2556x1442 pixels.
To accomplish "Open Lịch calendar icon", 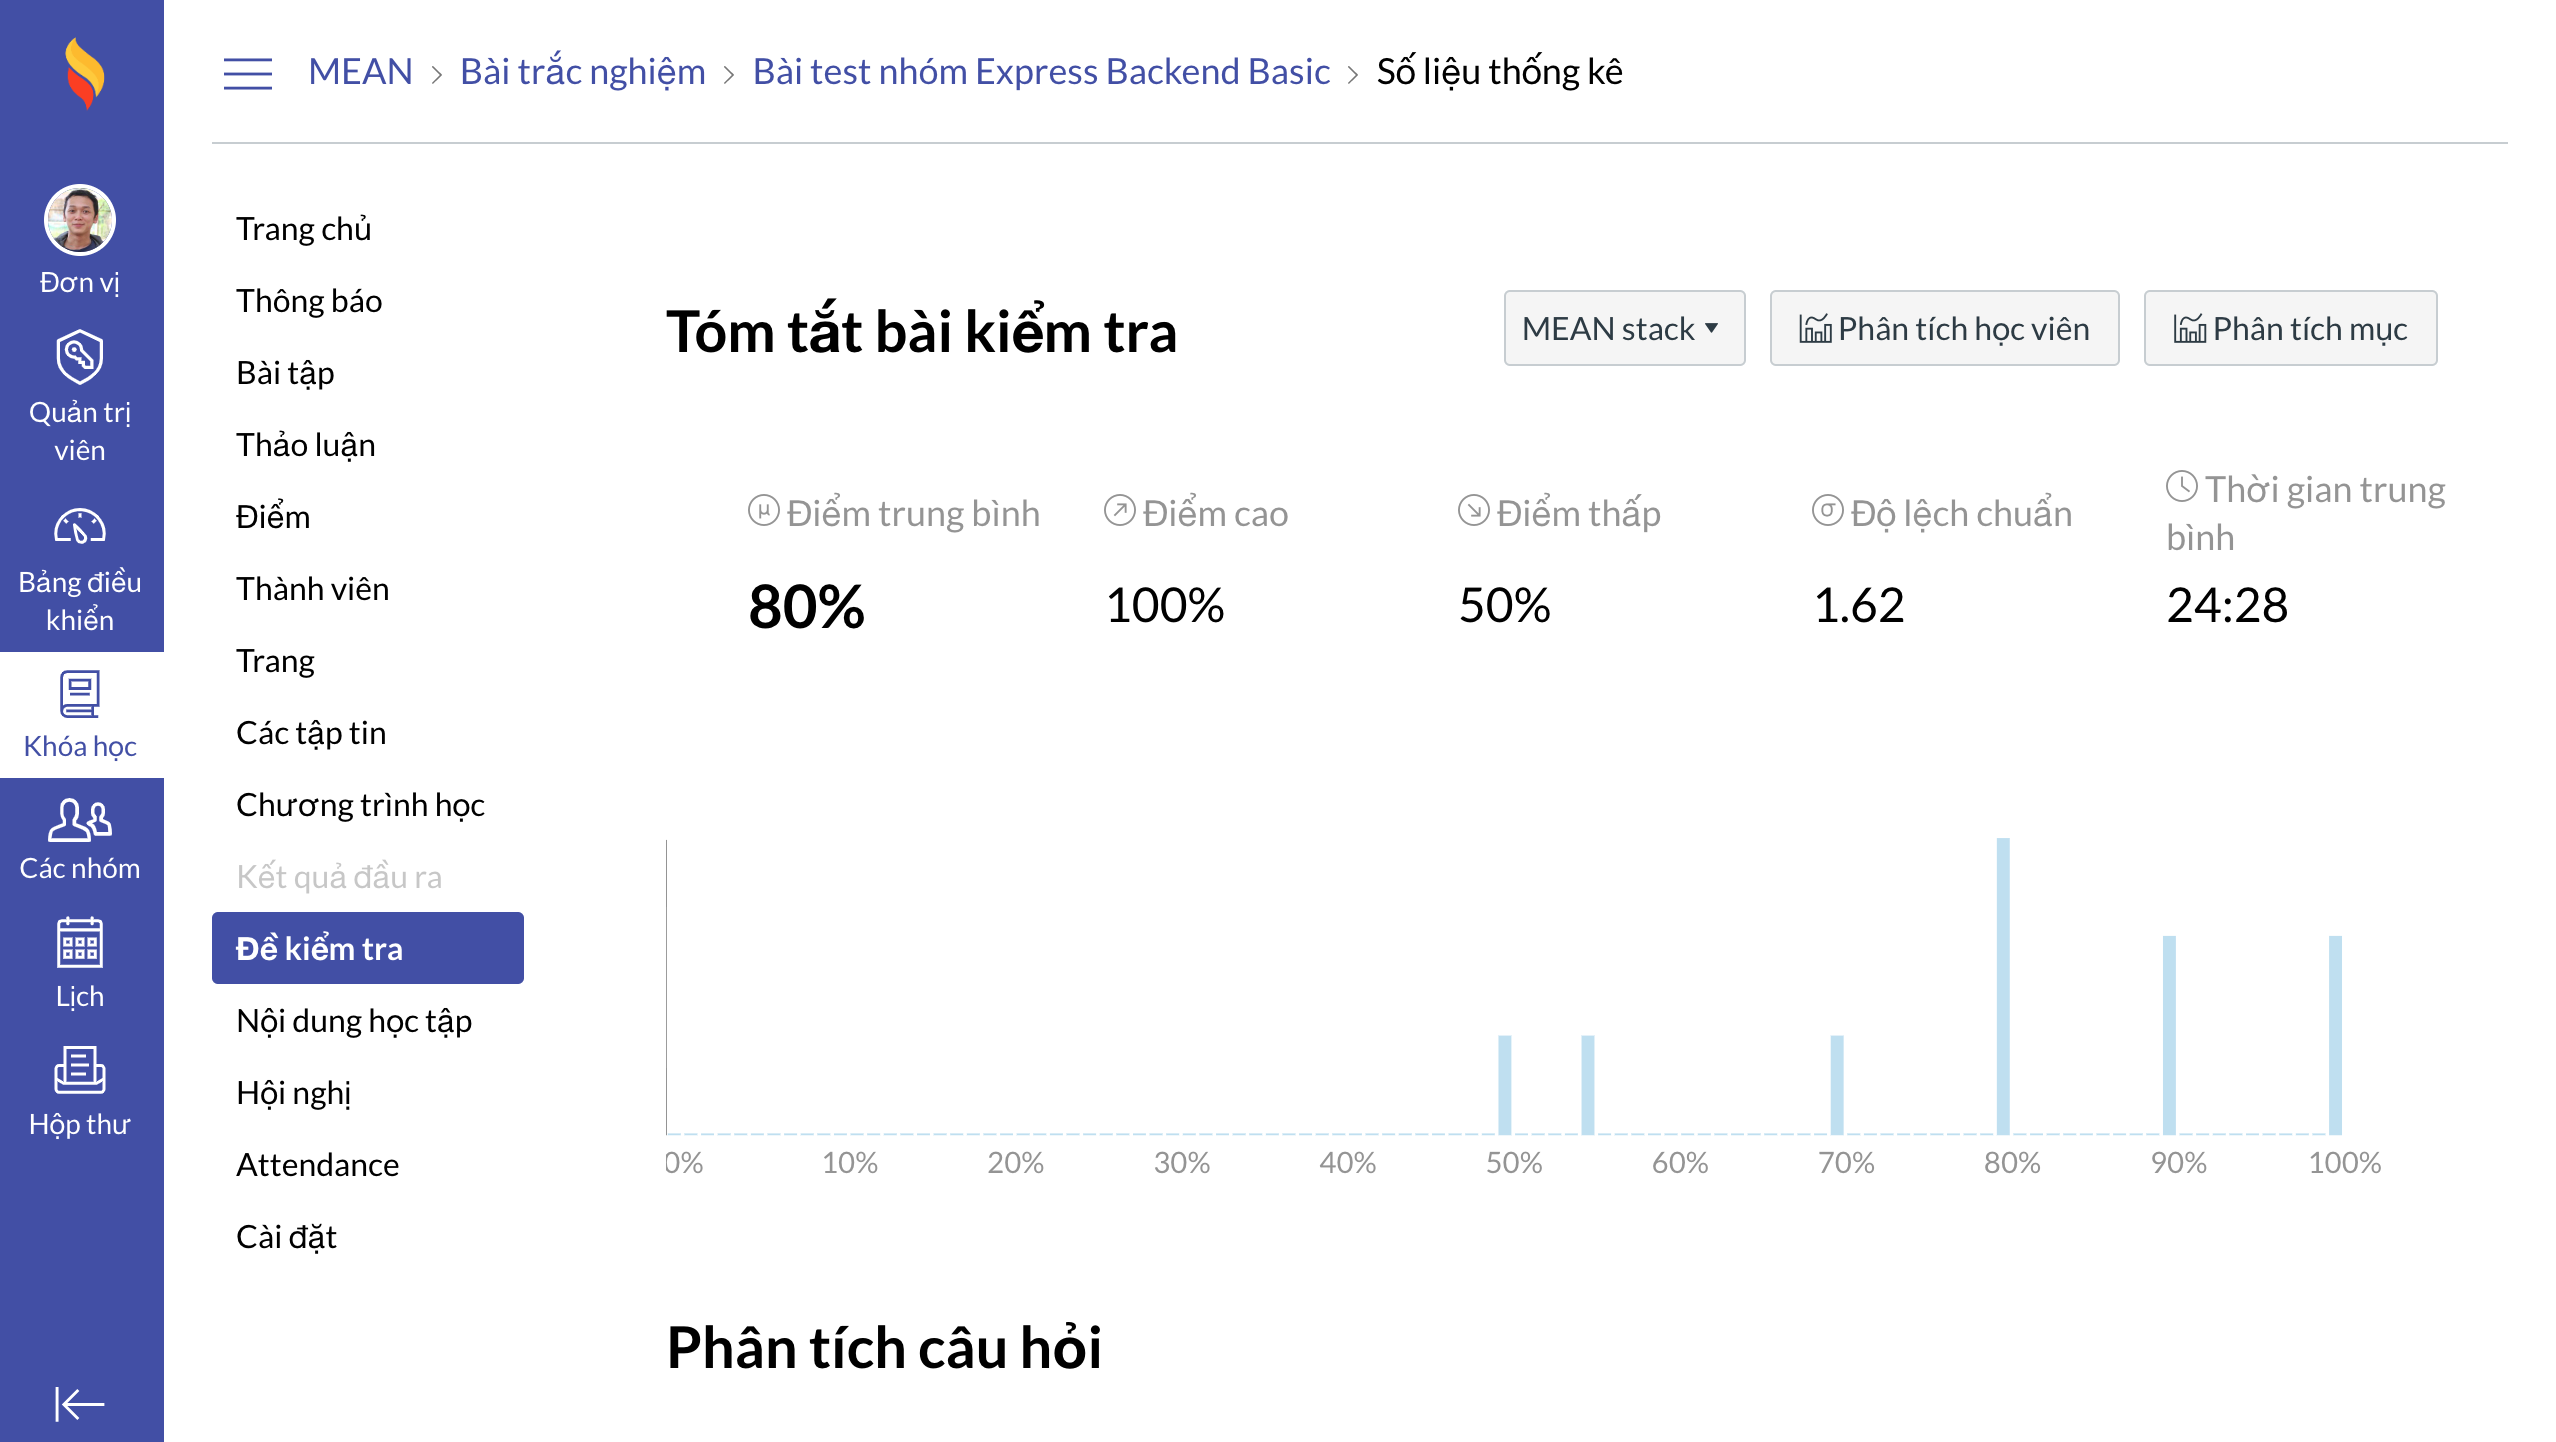I will pyautogui.click(x=80, y=945).
